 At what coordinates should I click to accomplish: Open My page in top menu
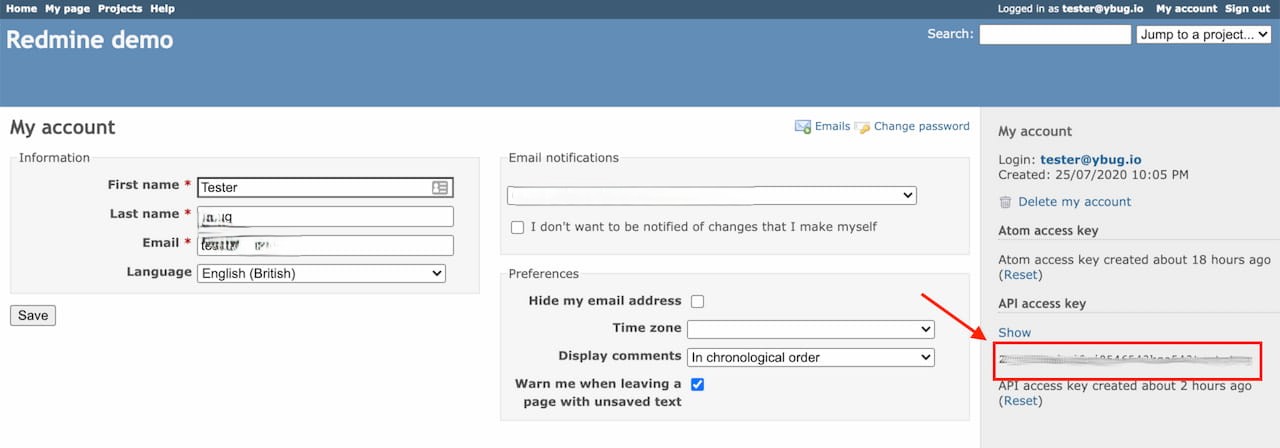pyautogui.click(x=67, y=8)
